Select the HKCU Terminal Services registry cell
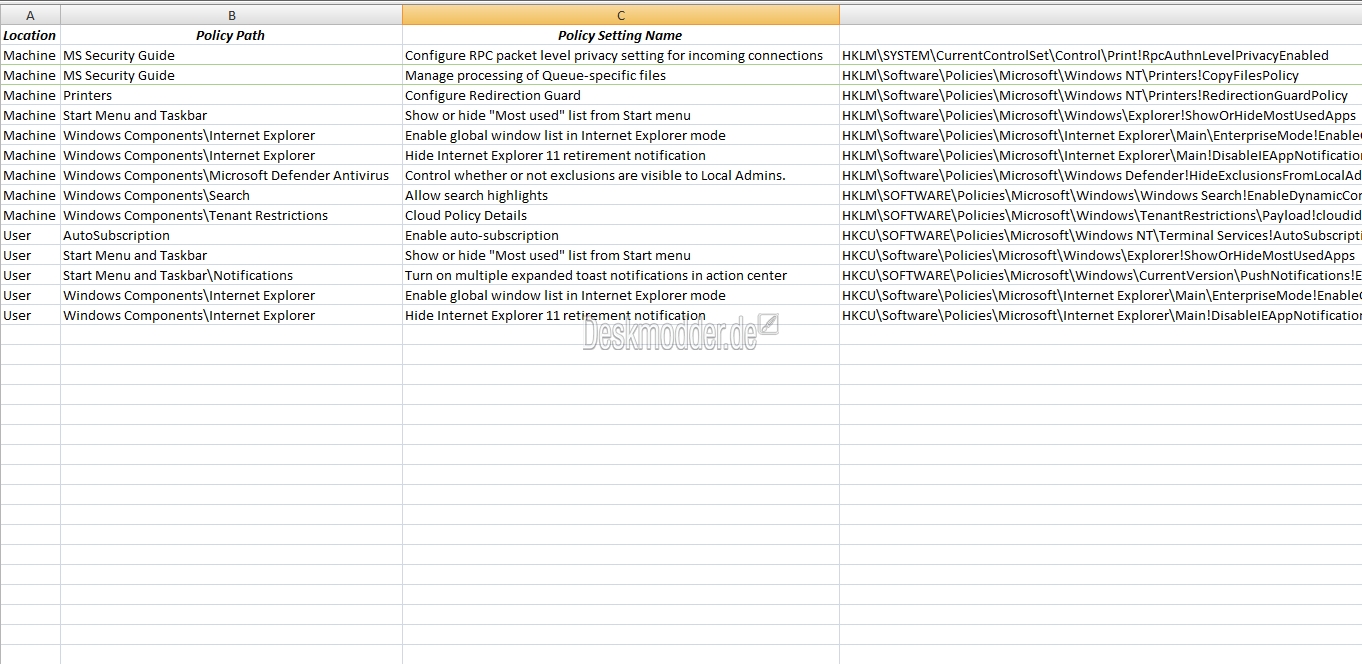This screenshot has height=664, width=1362. tap(1101, 235)
